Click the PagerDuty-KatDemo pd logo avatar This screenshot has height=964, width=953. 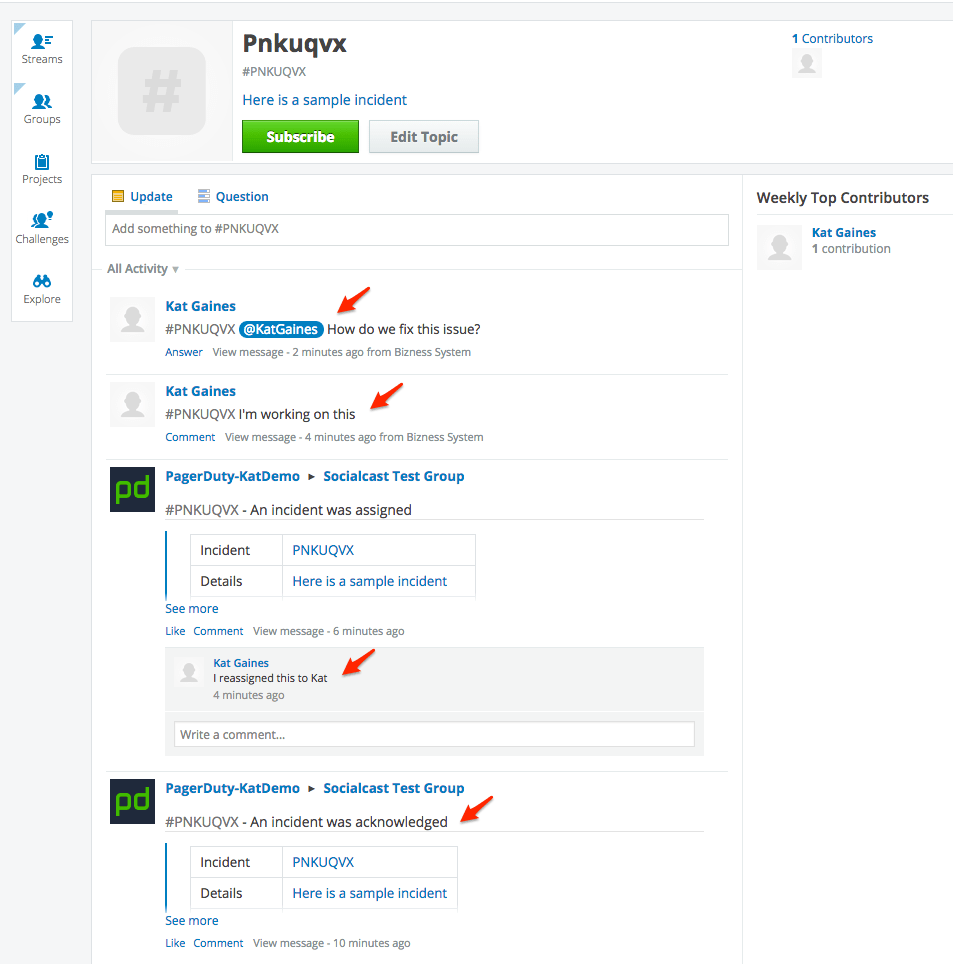click(x=132, y=489)
